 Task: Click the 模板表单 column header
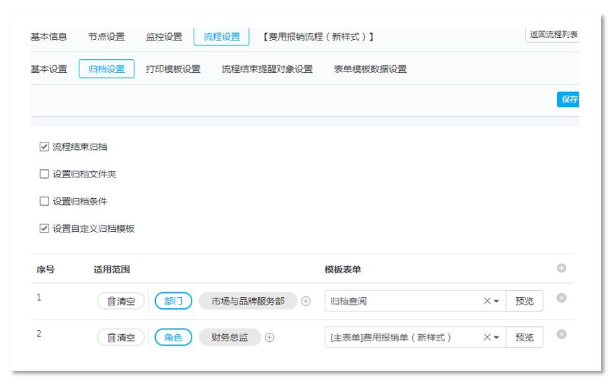point(343,269)
